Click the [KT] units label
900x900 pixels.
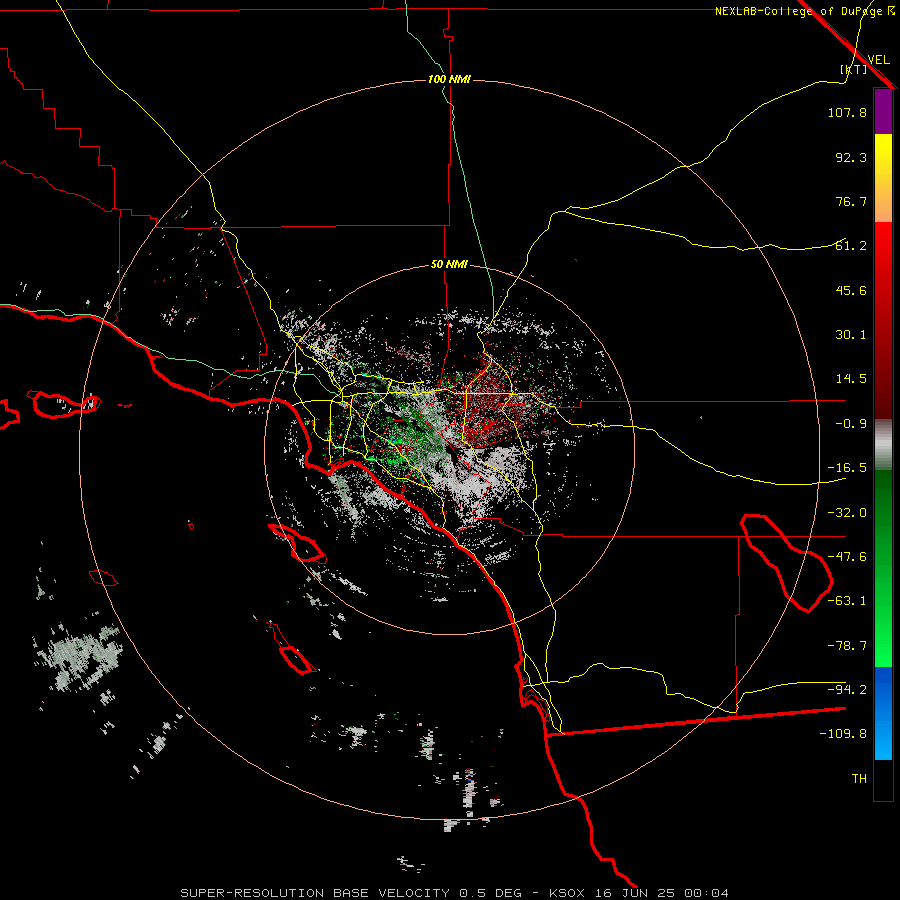(854, 69)
